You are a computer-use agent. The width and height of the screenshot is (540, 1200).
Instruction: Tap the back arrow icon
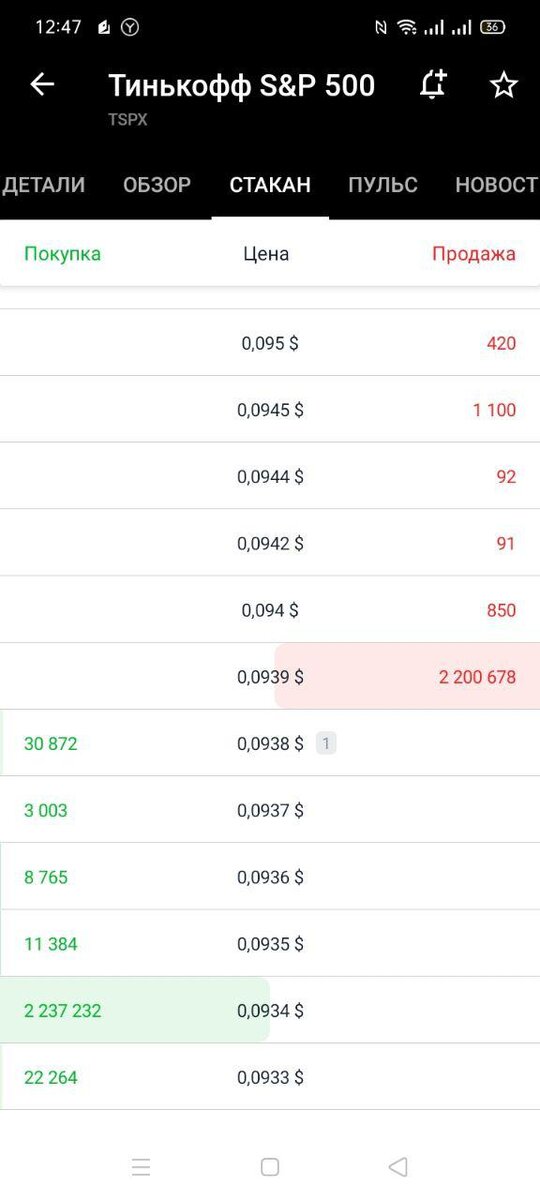(42, 85)
